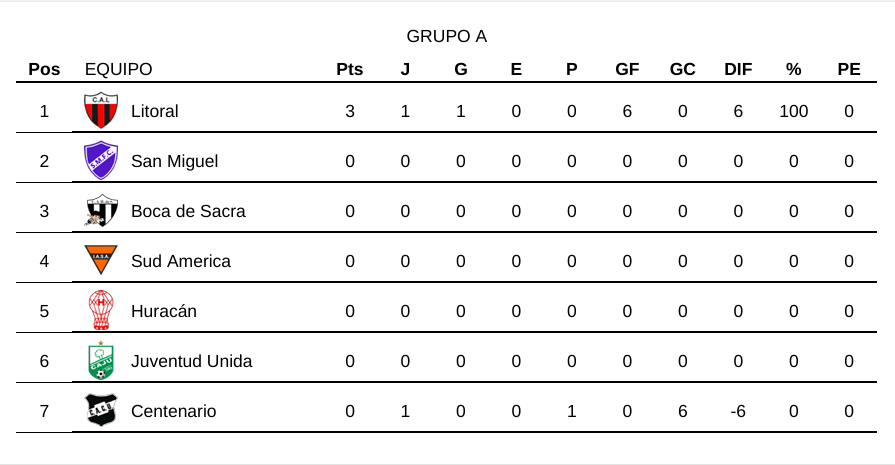This screenshot has height=465, width=895.
Task: Click the Pos column header
Action: click(x=44, y=70)
